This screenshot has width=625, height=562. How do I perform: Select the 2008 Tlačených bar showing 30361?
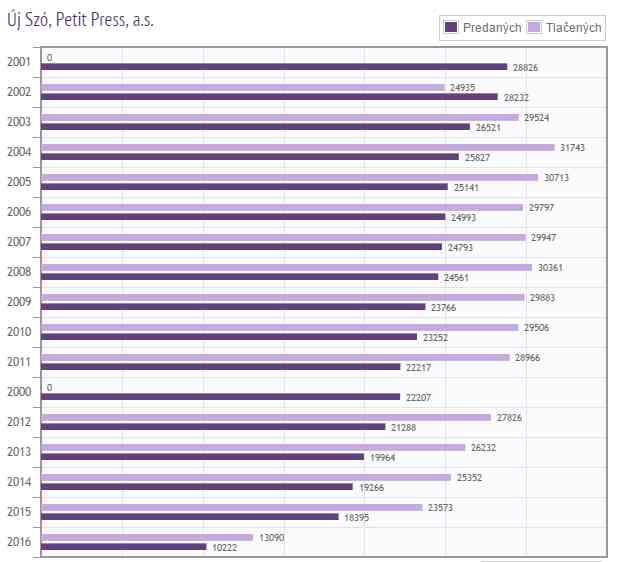point(286,267)
